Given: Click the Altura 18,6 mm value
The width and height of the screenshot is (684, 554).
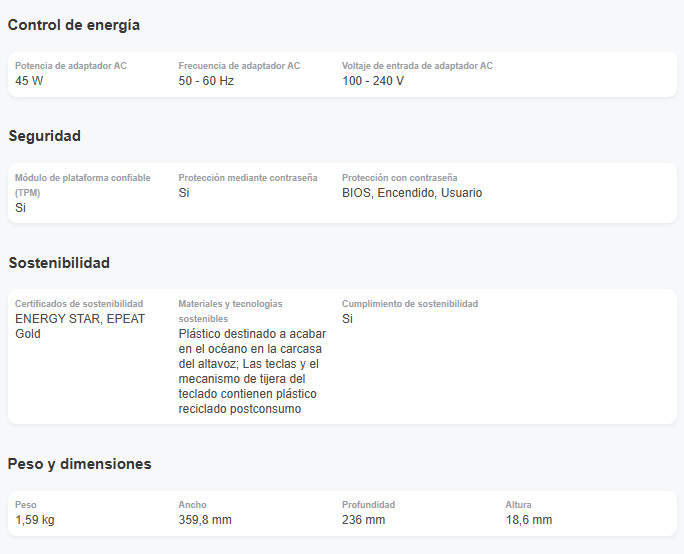Looking at the screenshot, I should click(529, 520).
